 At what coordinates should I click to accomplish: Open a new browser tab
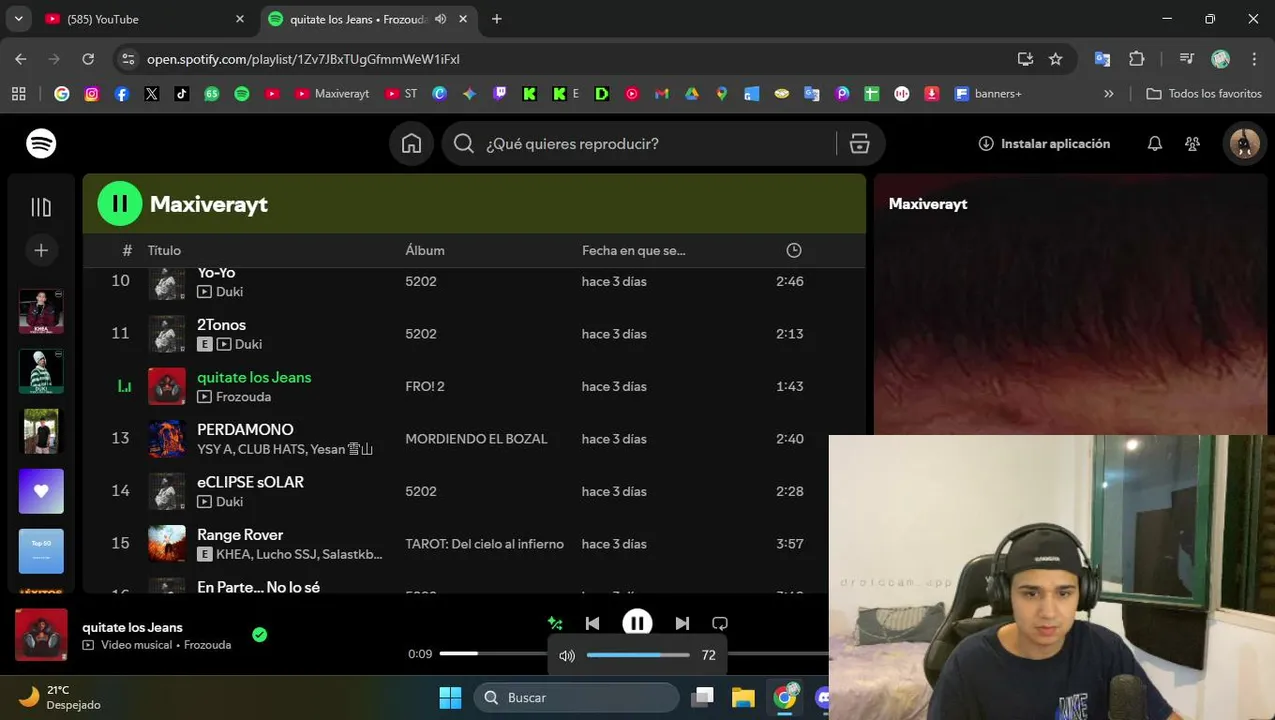(x=497, y=19)
